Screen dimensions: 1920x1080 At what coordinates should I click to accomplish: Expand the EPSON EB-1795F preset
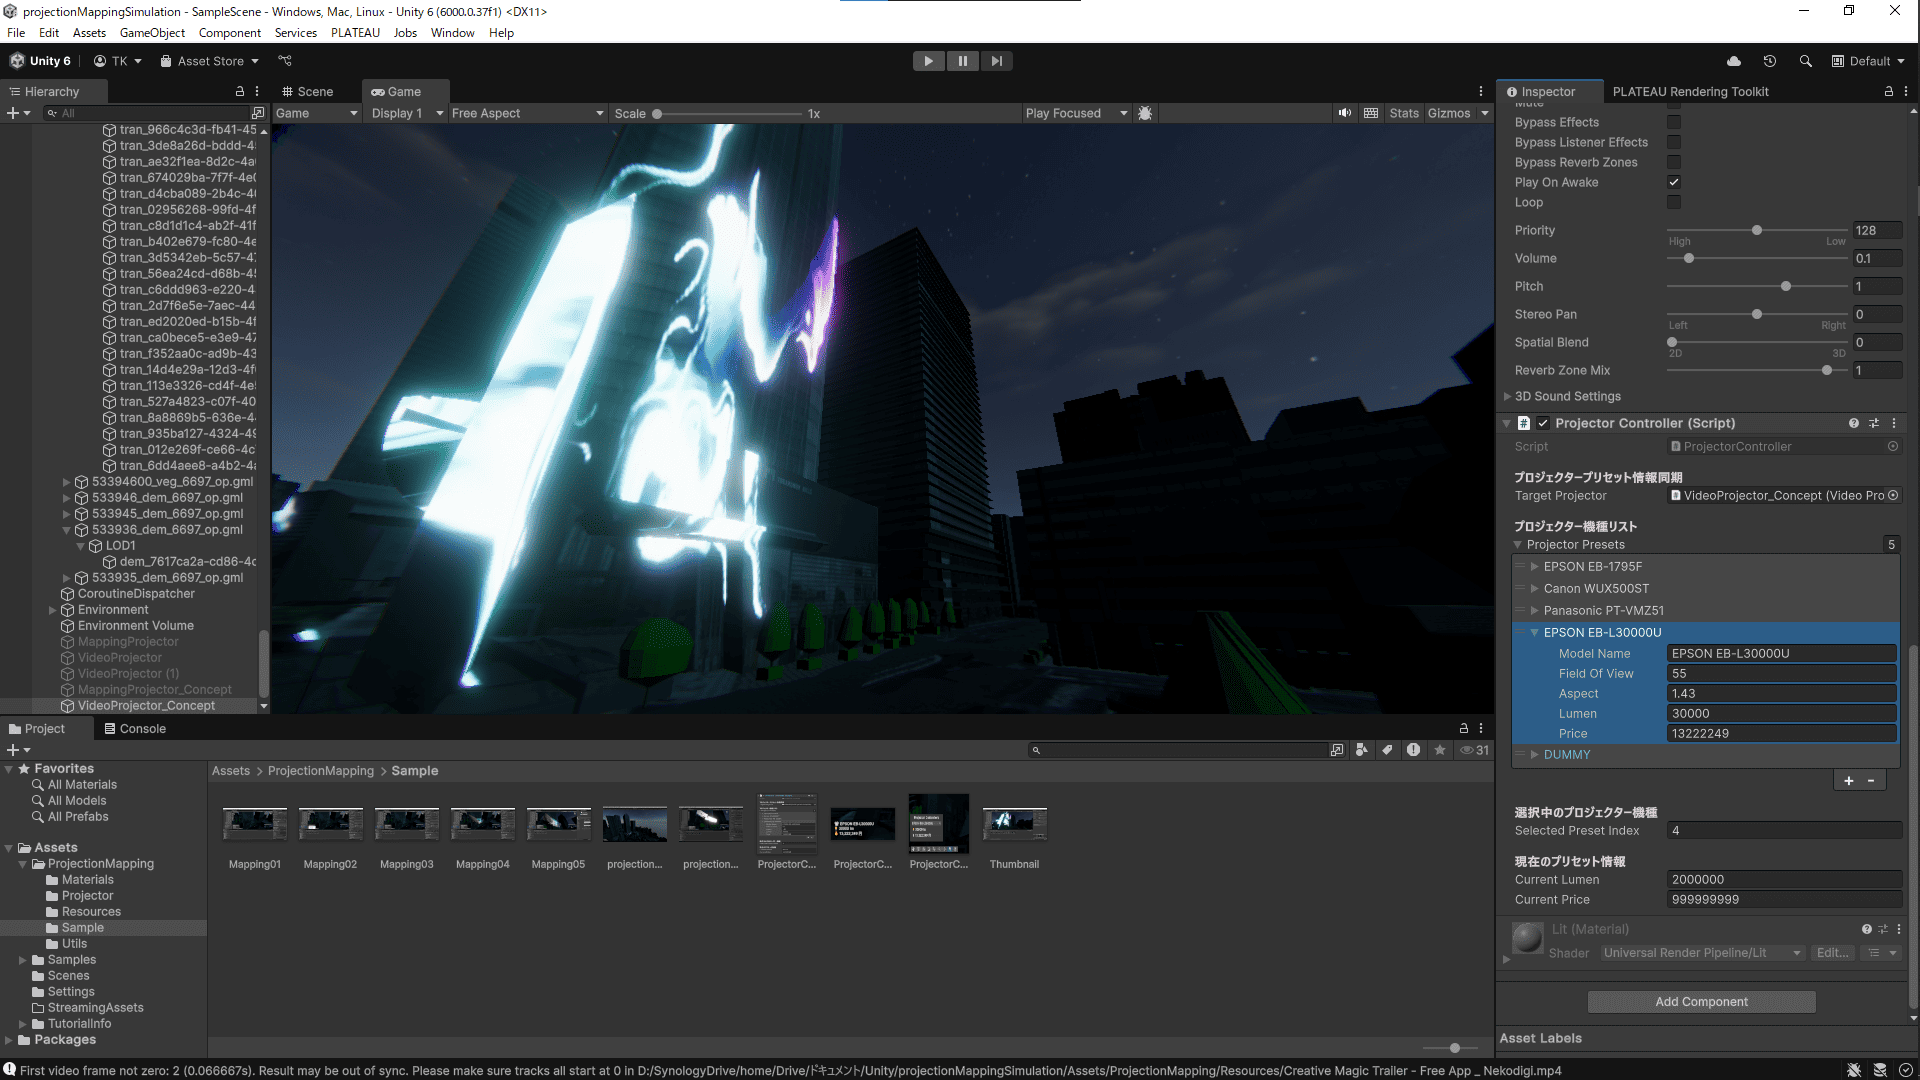[x=1534, y=566]
